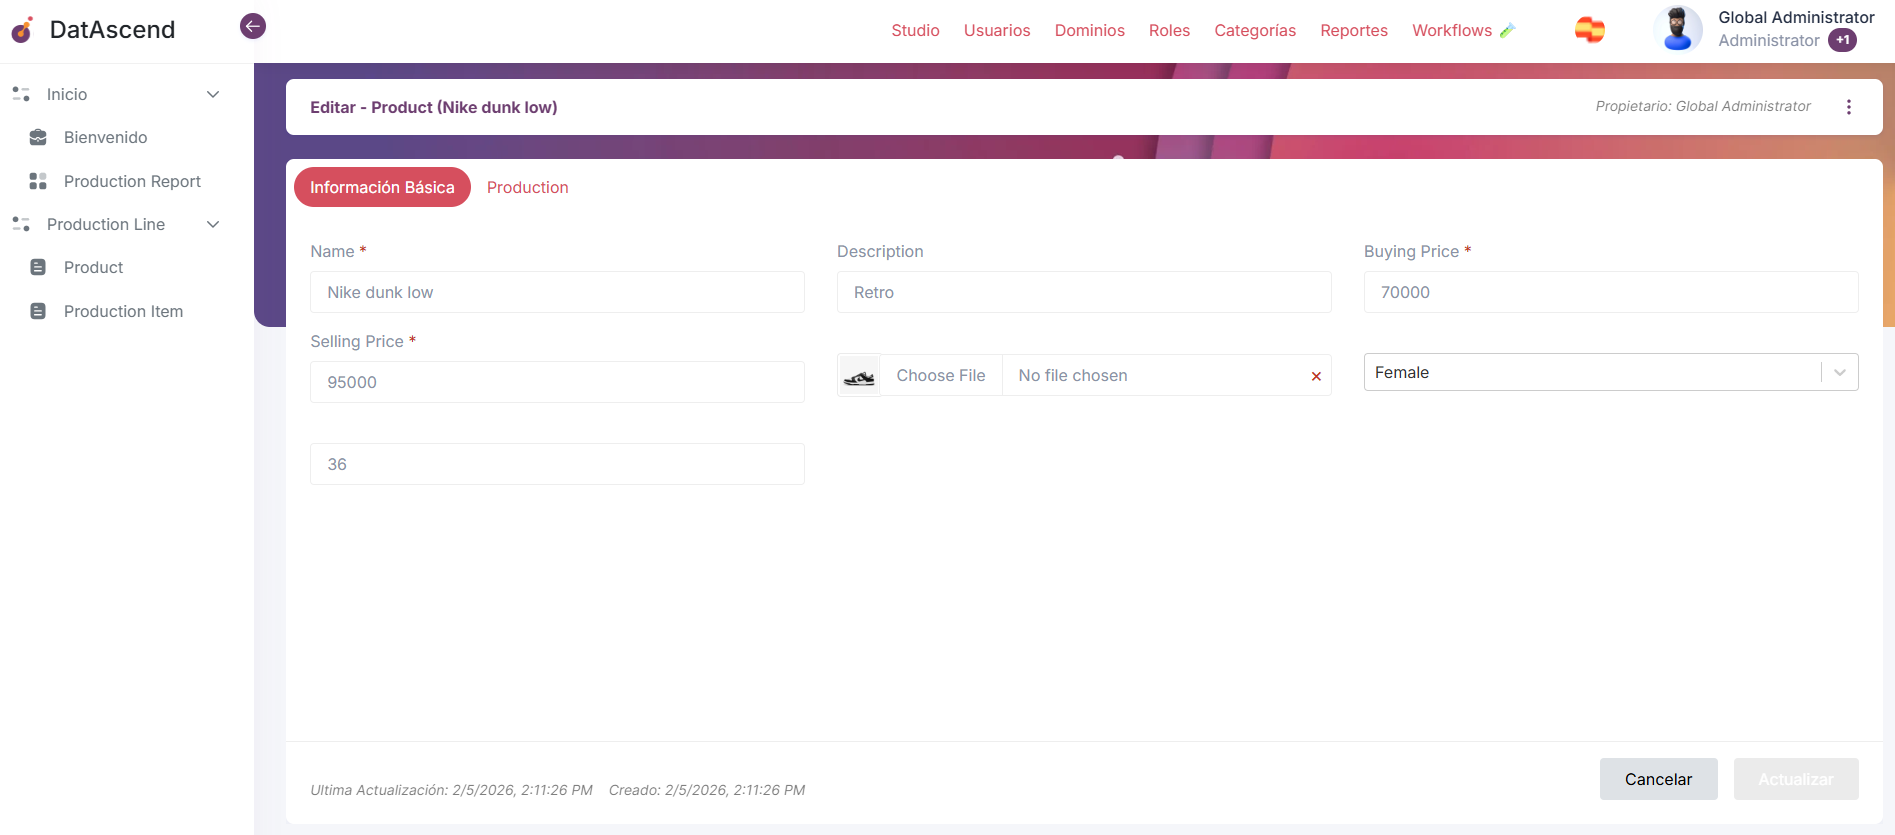Click the Actualizar button
Viewport: 1895px width, 835px height.
tap(1795, 779)
